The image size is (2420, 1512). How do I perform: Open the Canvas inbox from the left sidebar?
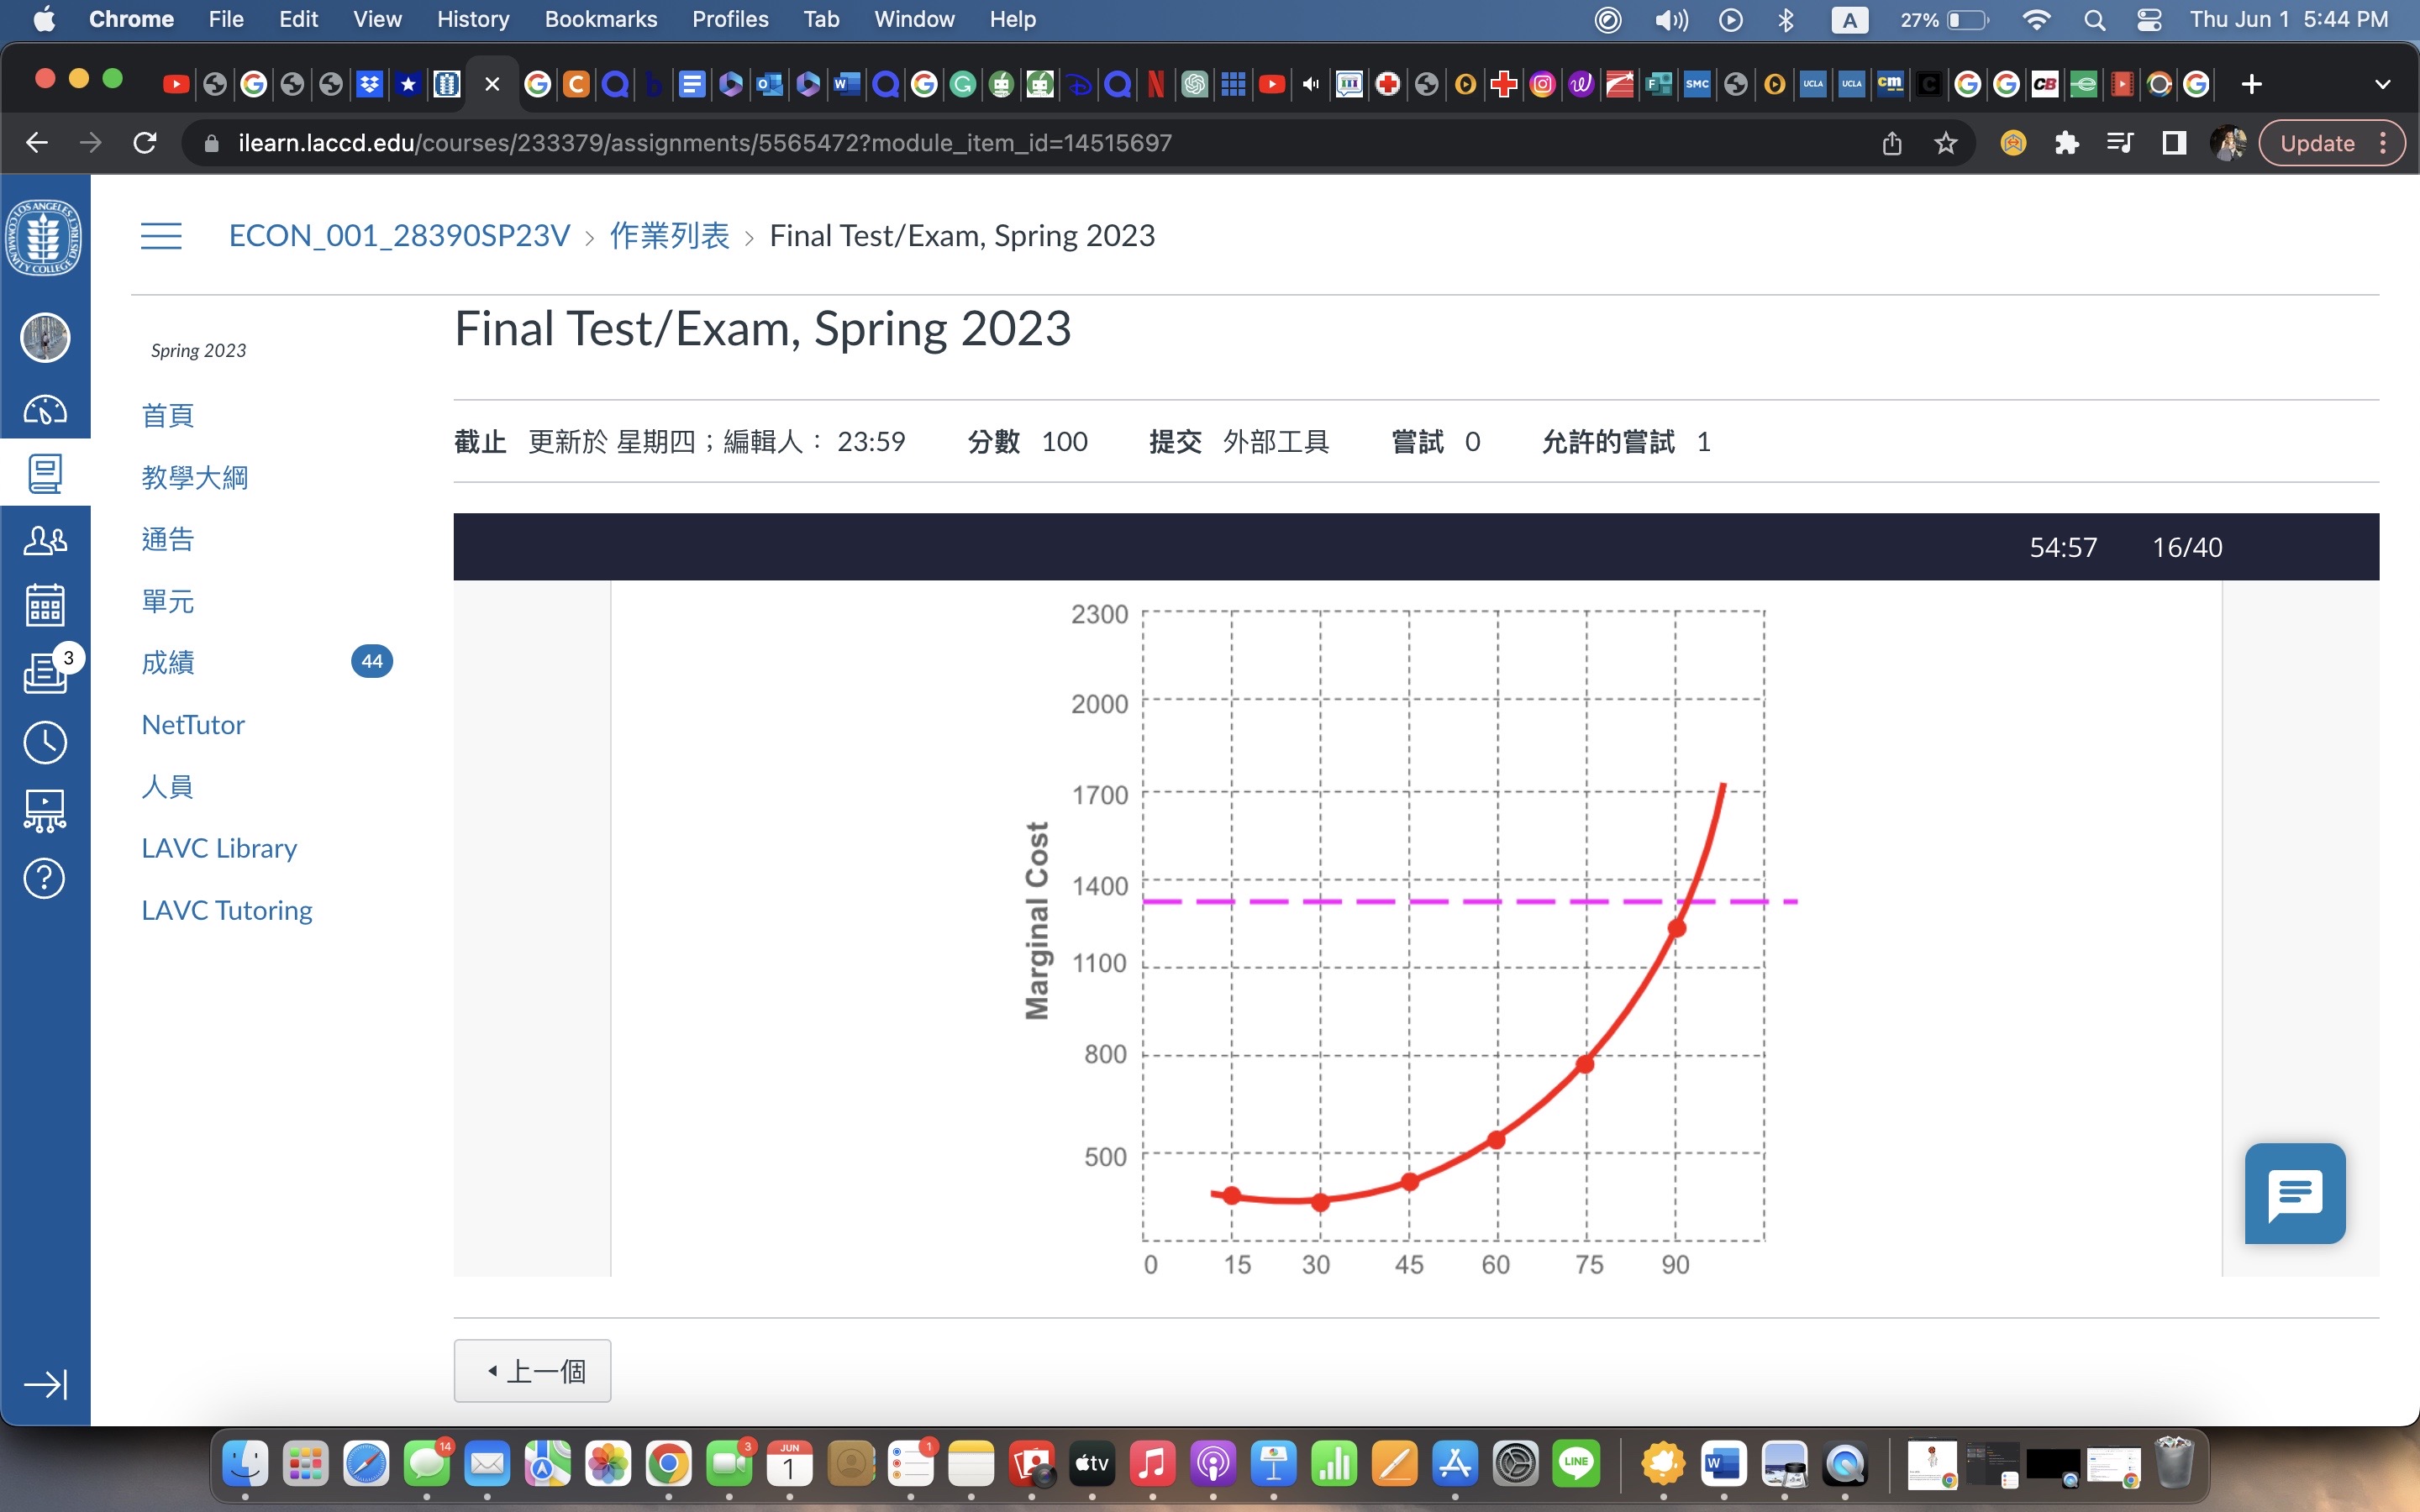point(44,673)
